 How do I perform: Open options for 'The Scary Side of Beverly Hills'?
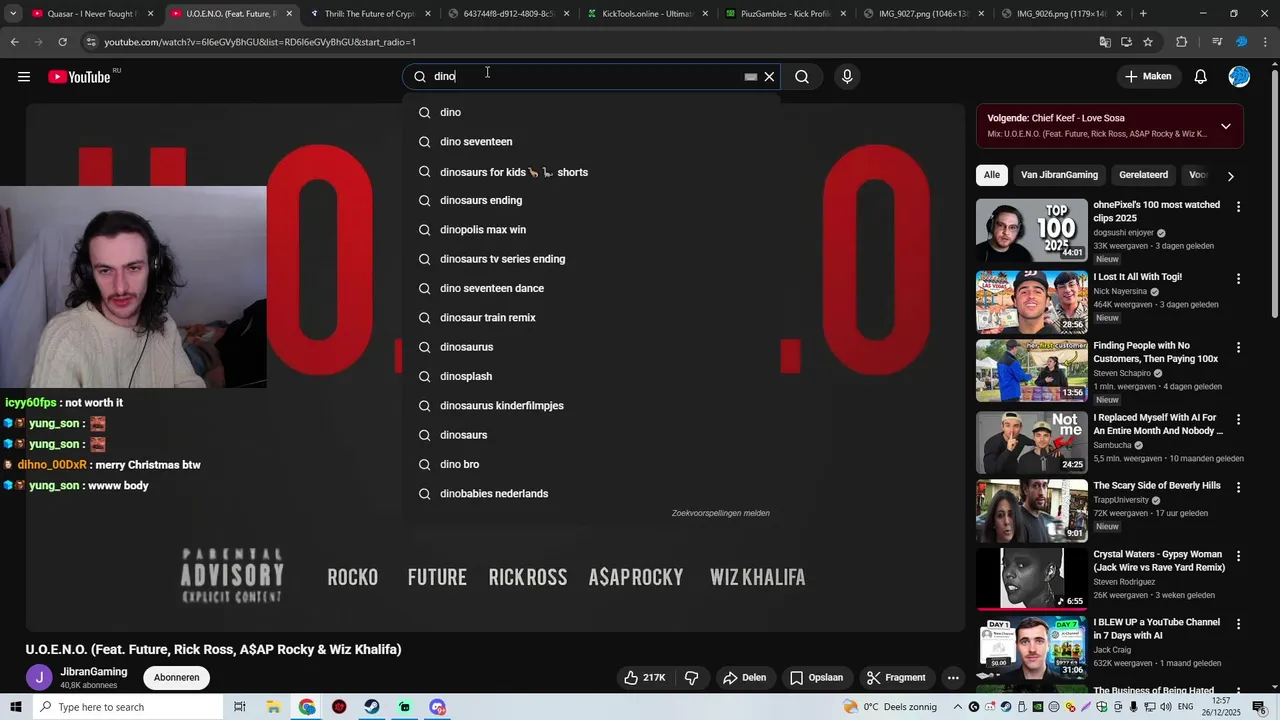[1238, 488]
